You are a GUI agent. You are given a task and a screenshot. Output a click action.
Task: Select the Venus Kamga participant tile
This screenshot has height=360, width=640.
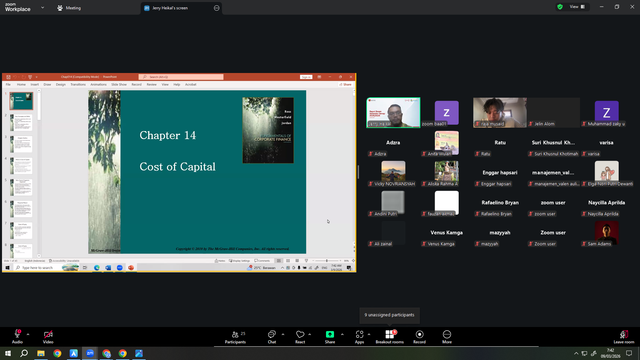[447, 233]
